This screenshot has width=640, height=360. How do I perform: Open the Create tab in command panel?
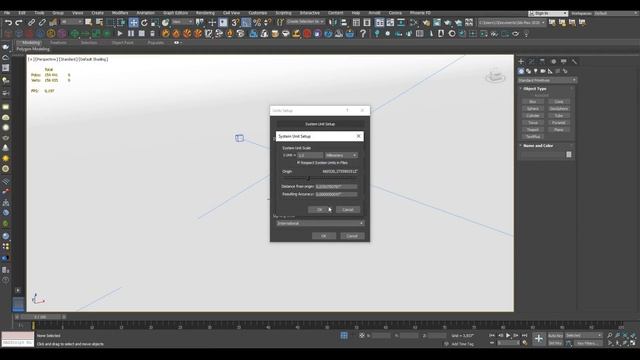(521, 61)
